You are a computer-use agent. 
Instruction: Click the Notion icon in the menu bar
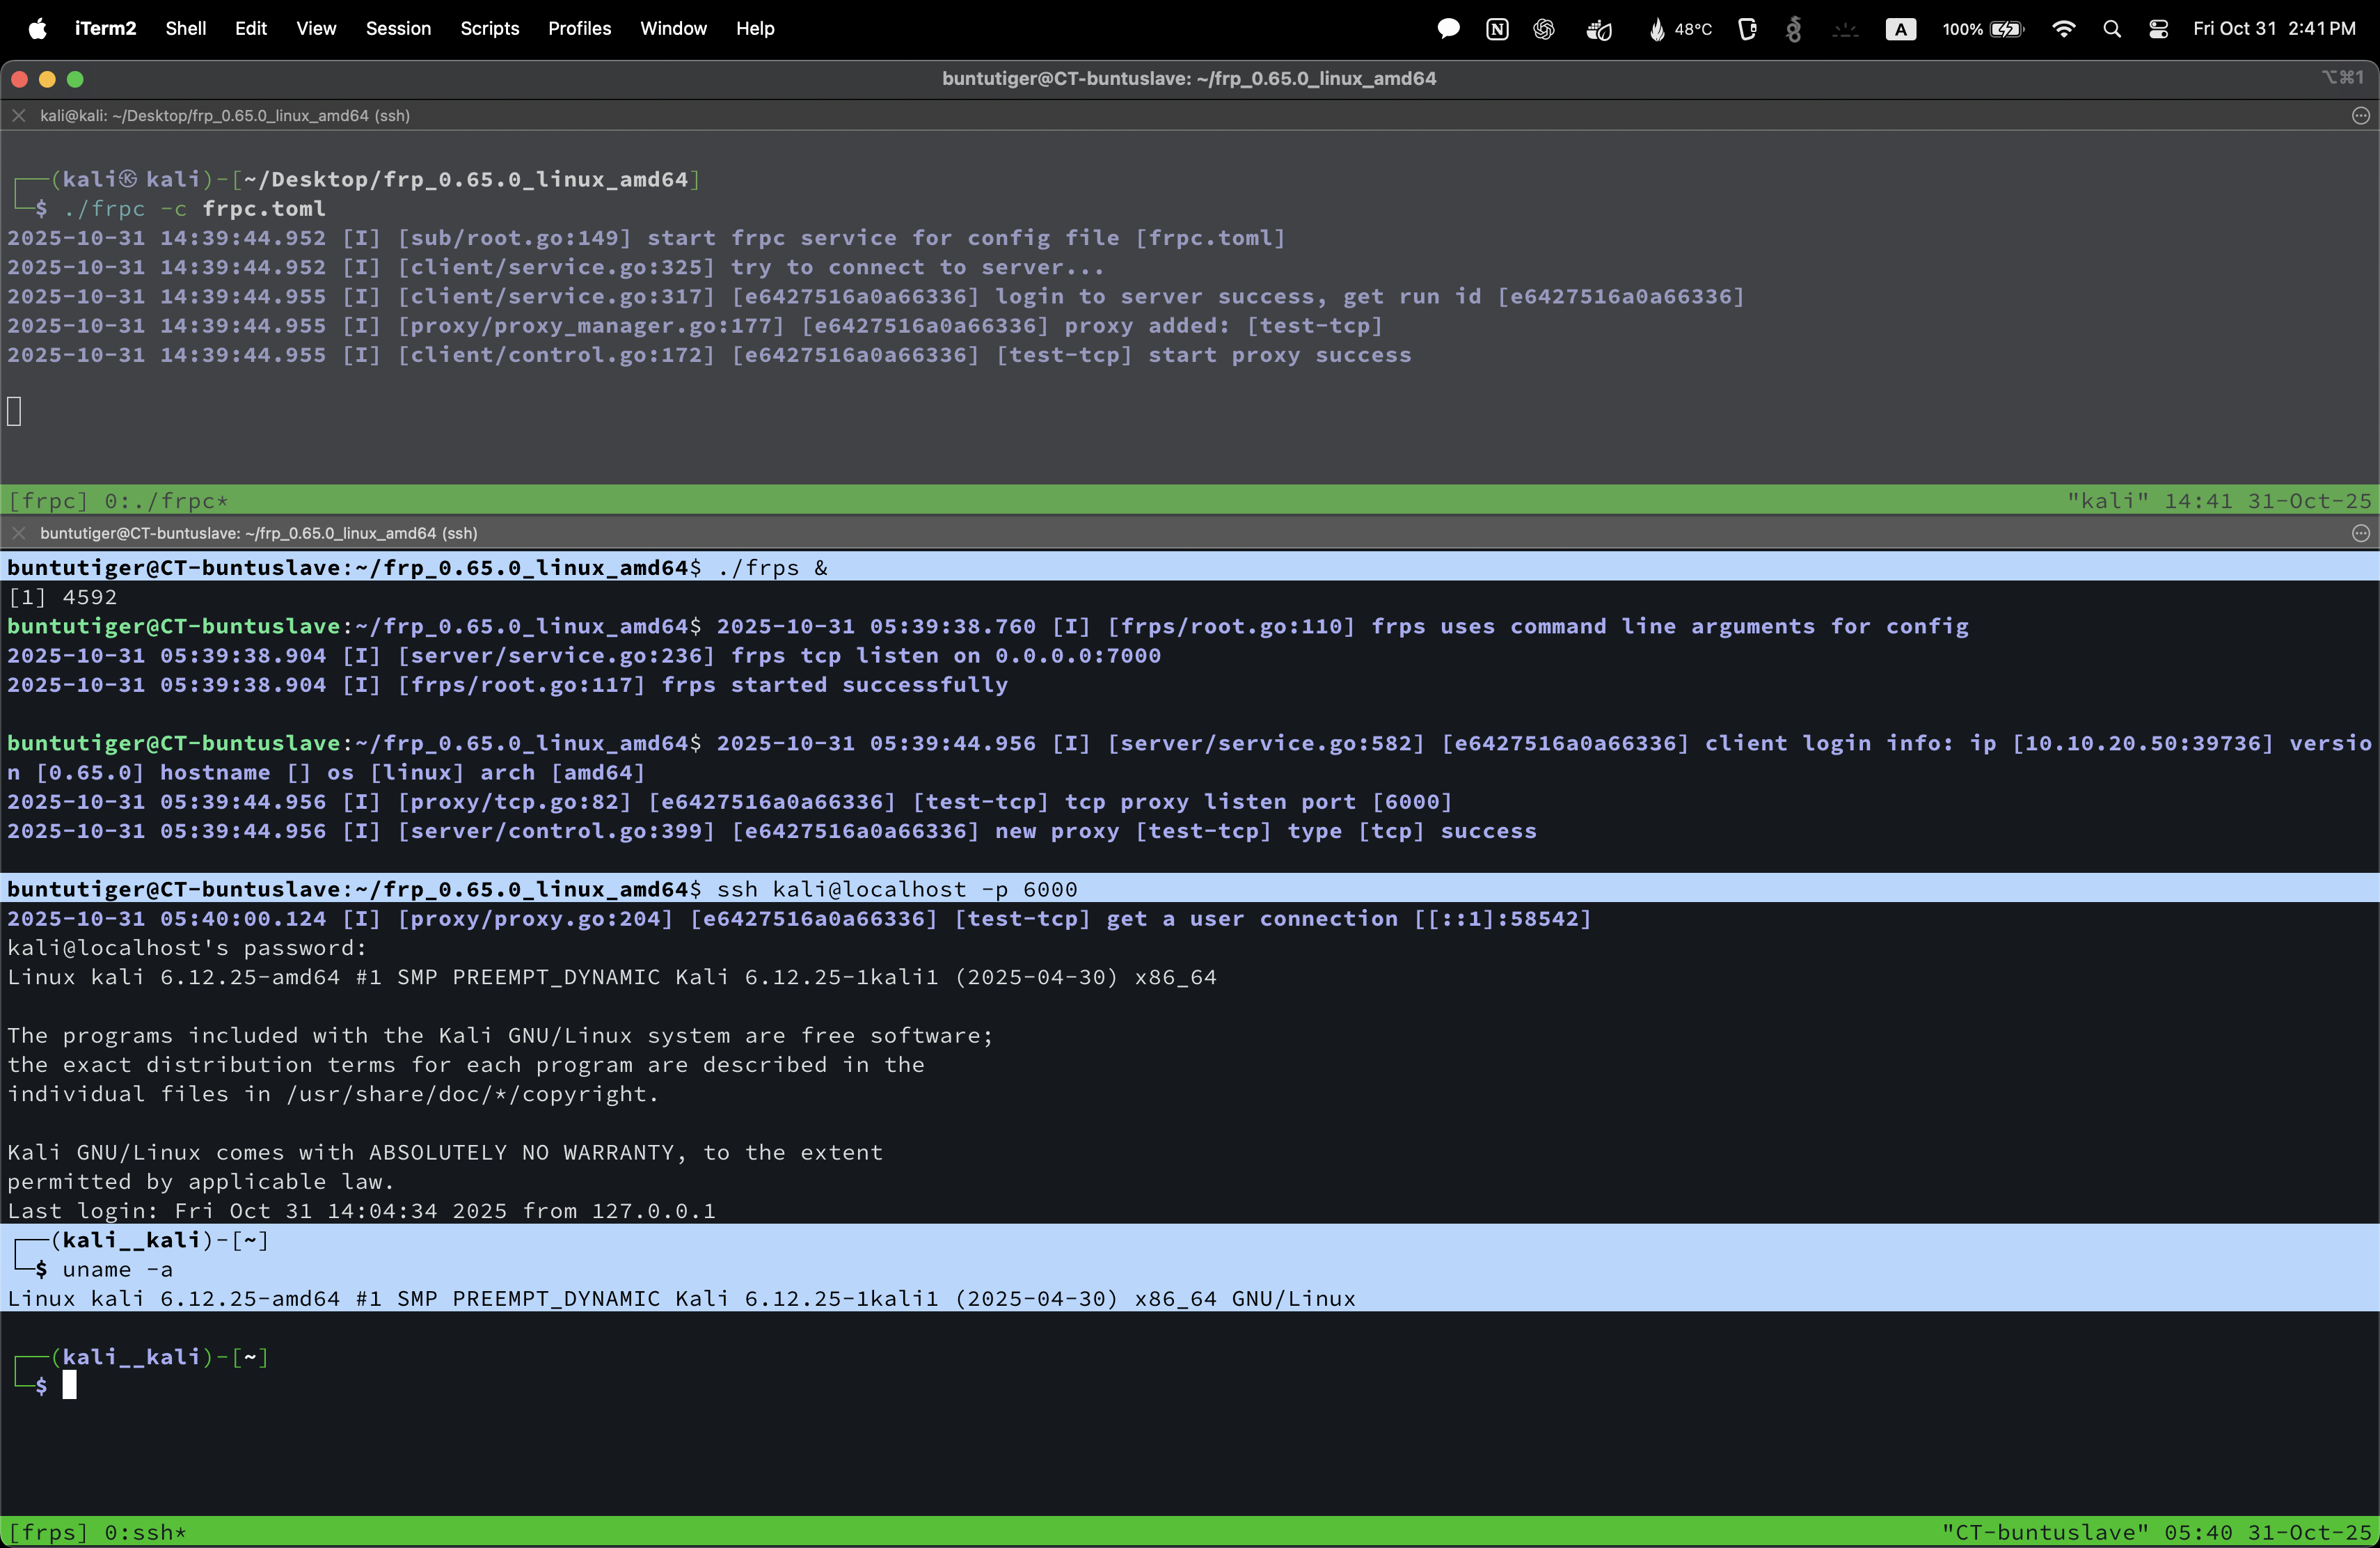tap(1496, 29)
